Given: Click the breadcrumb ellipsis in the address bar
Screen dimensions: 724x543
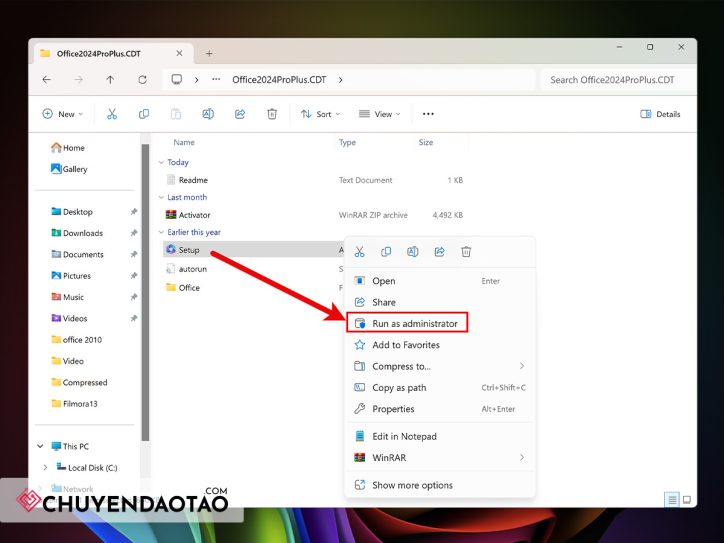Looking at the screenshot, I should click(x=216, y=79).
